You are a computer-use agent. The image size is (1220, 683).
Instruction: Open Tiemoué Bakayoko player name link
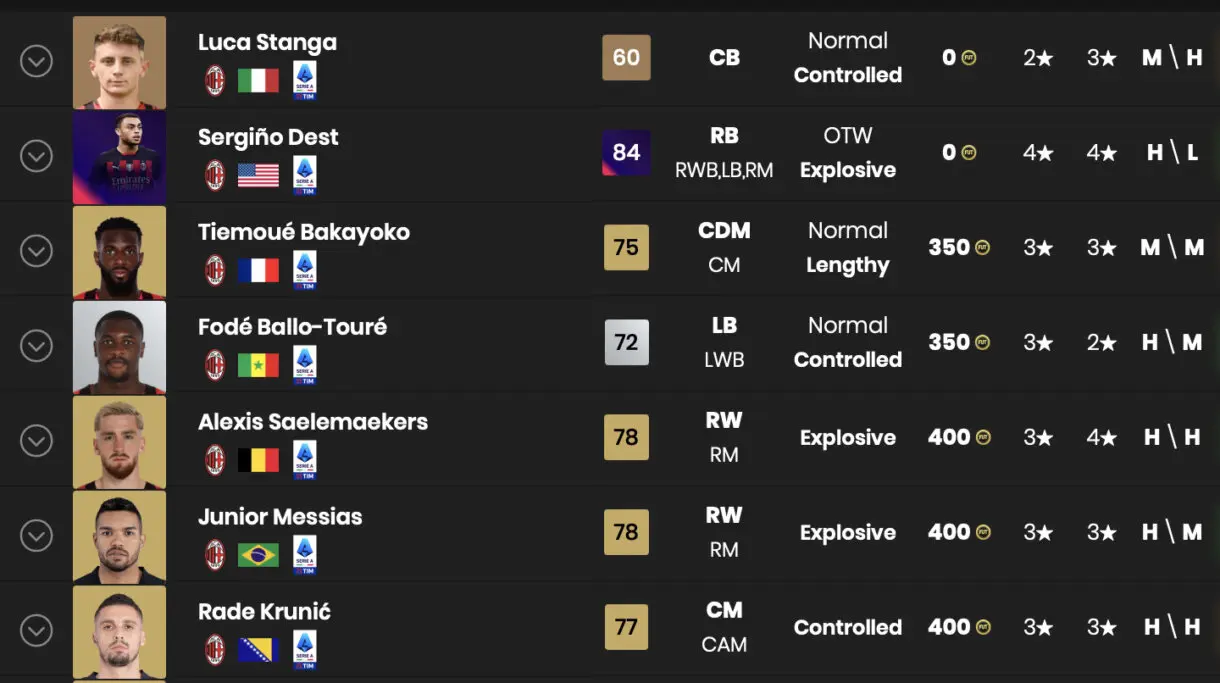(304, 232)
